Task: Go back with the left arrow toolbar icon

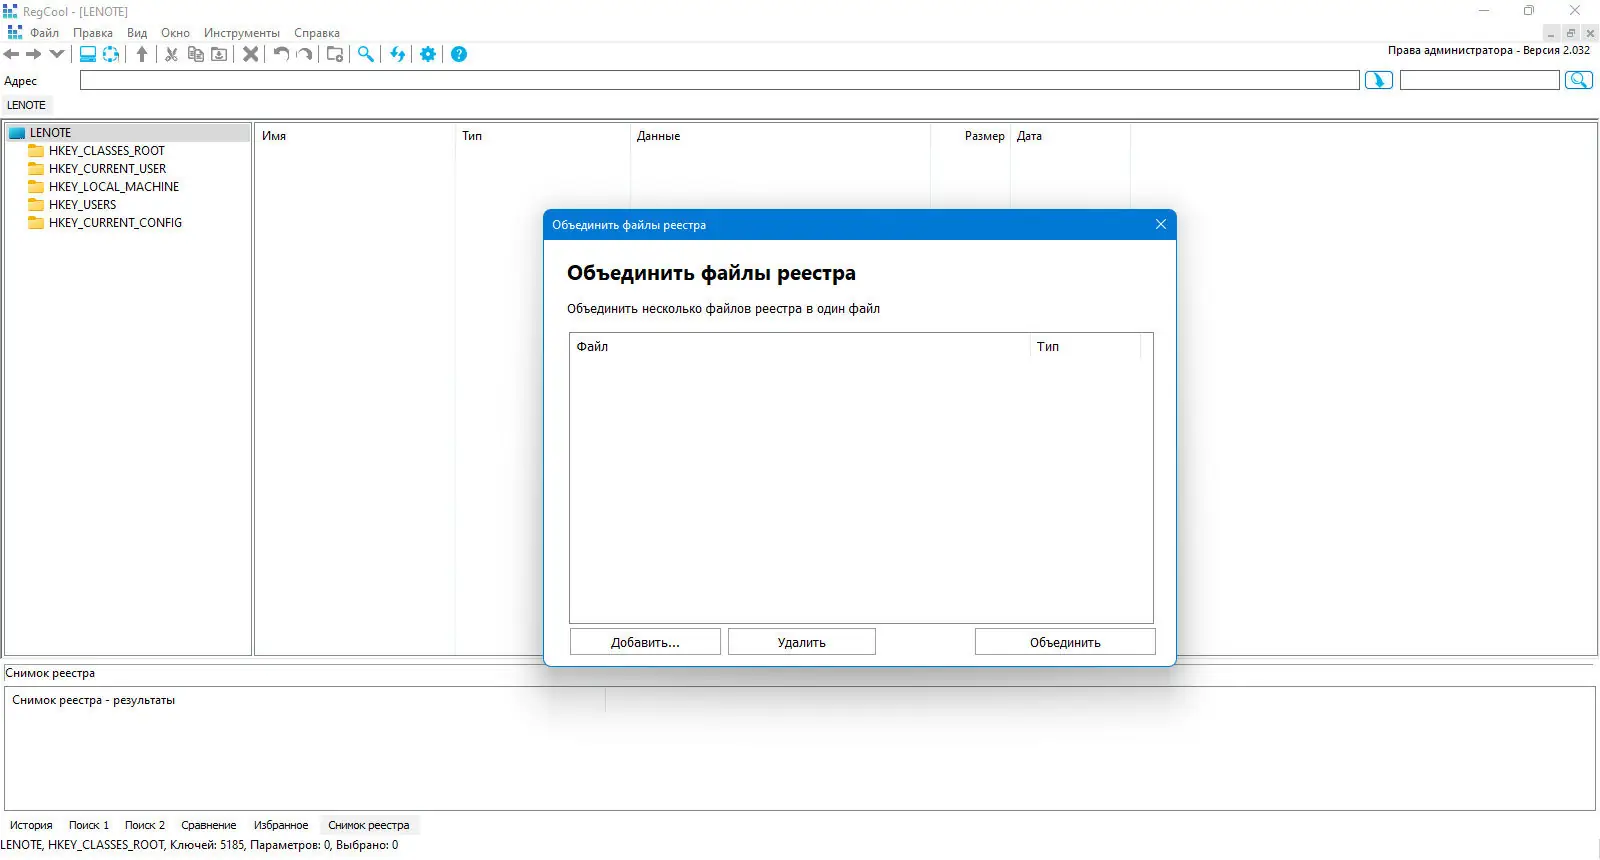Action: point(12,54)
